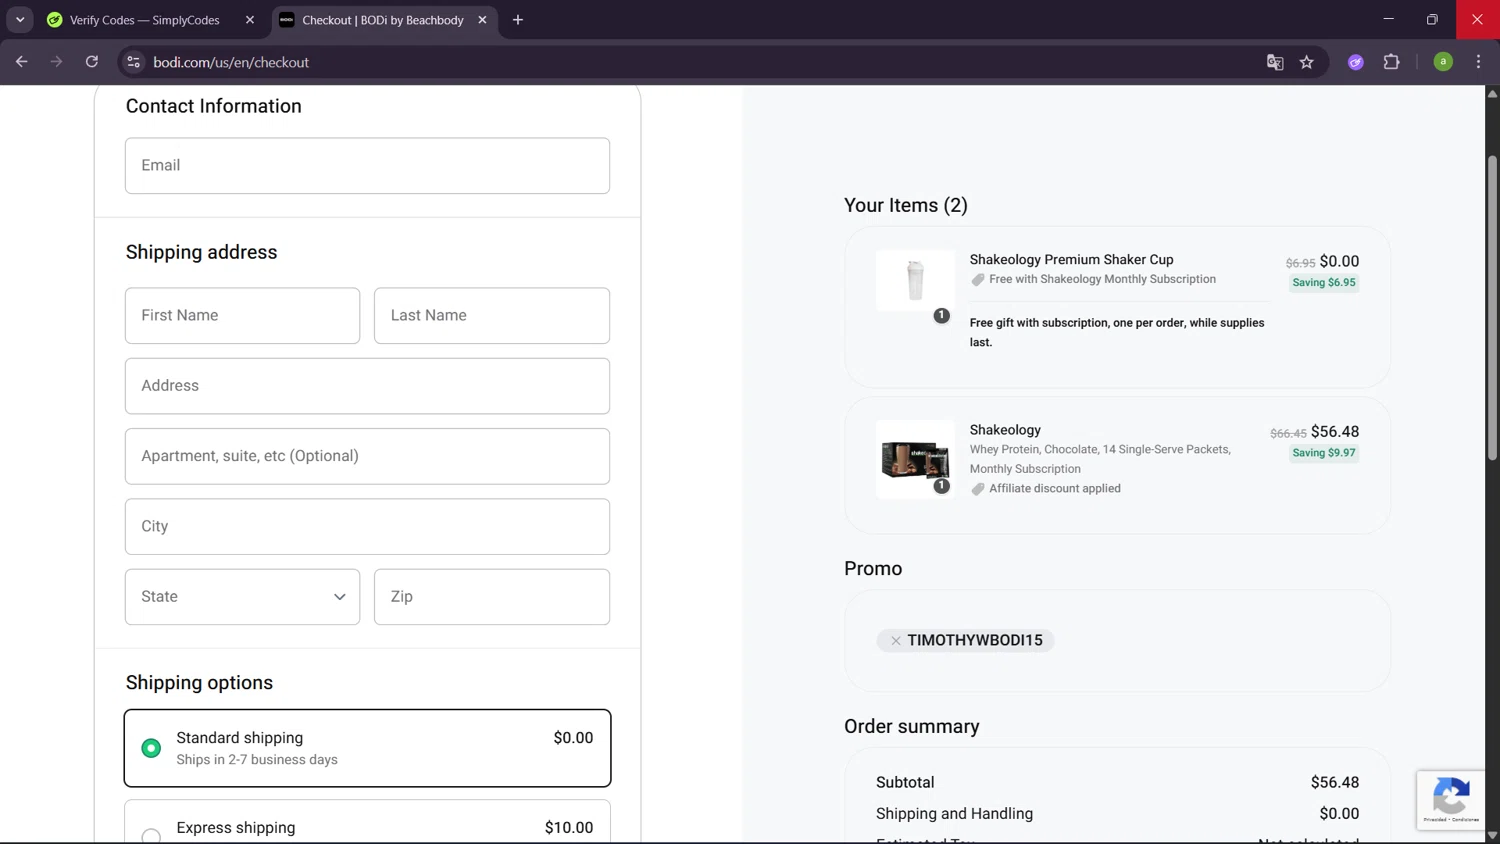Click the Shakeology Premium Shaker Cup title
The height and width of the screenshot is (844, 1500).
click(1071, 260)
